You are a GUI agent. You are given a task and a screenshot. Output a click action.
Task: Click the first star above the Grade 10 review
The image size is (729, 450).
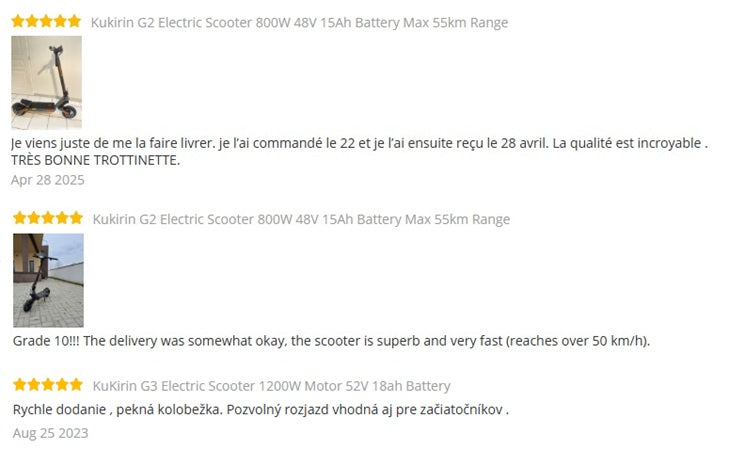click(19, 218)
